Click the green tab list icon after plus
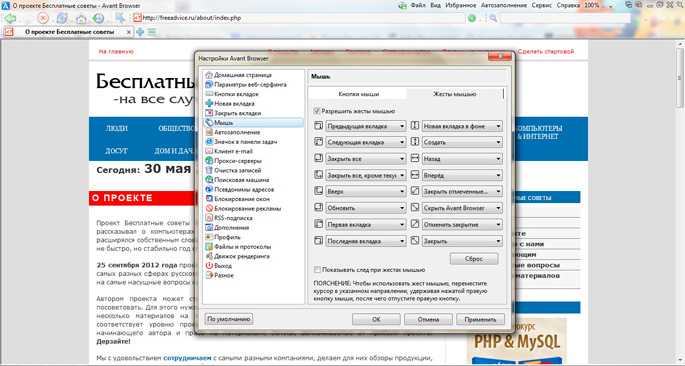Image resolution: width=685 pixels, height=366 pixels. 152,32
